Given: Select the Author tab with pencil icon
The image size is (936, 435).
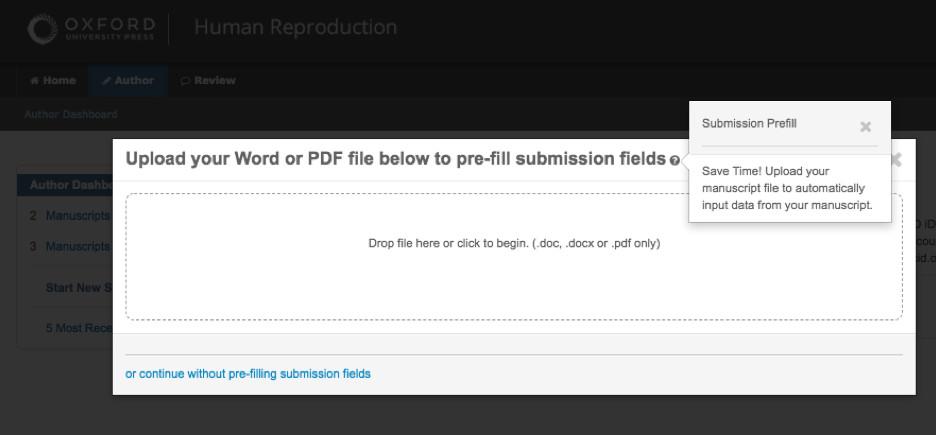Looking at the screenshot, I should click(x=128, y=81).
